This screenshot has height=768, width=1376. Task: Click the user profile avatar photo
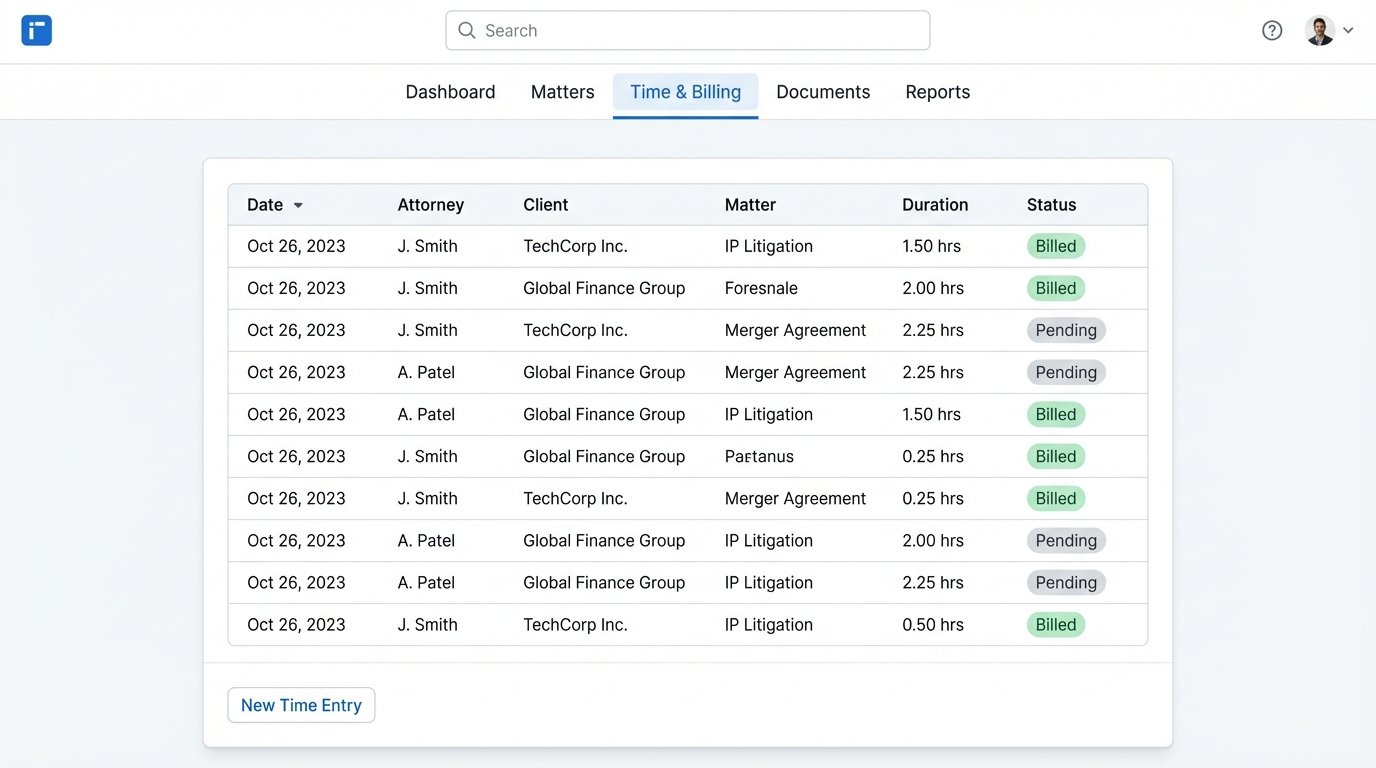tap(1318, 30)
